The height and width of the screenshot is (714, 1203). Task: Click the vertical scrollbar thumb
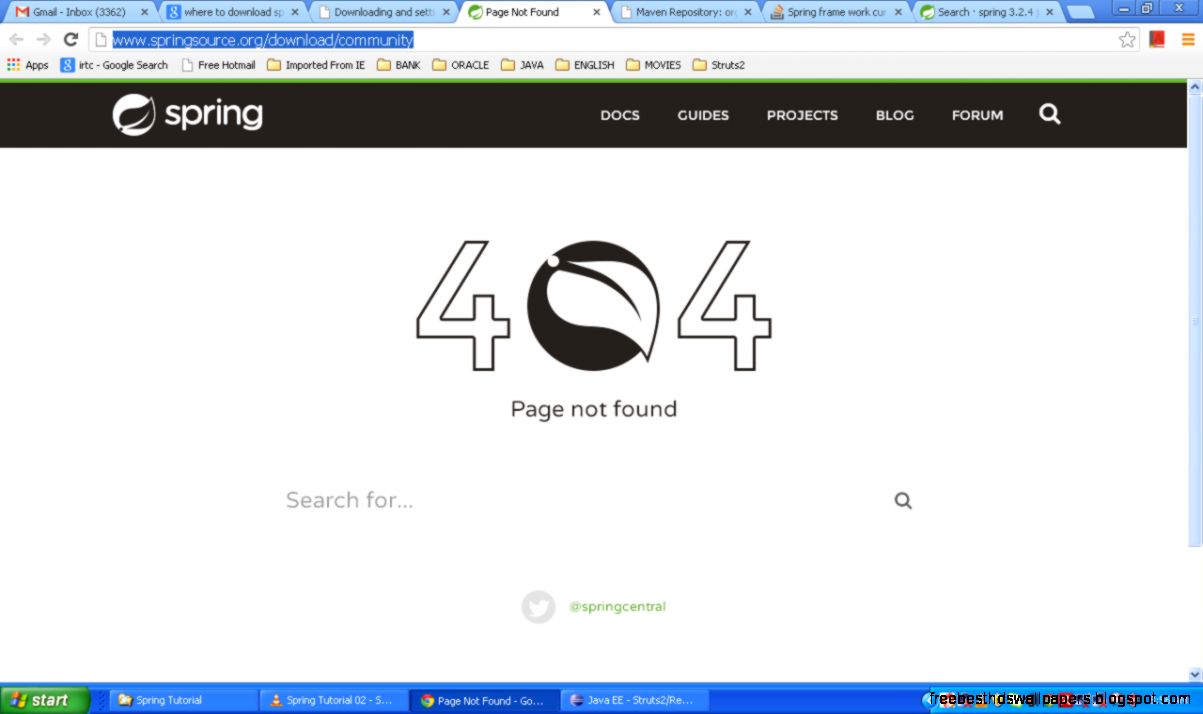click(1194, 320)
